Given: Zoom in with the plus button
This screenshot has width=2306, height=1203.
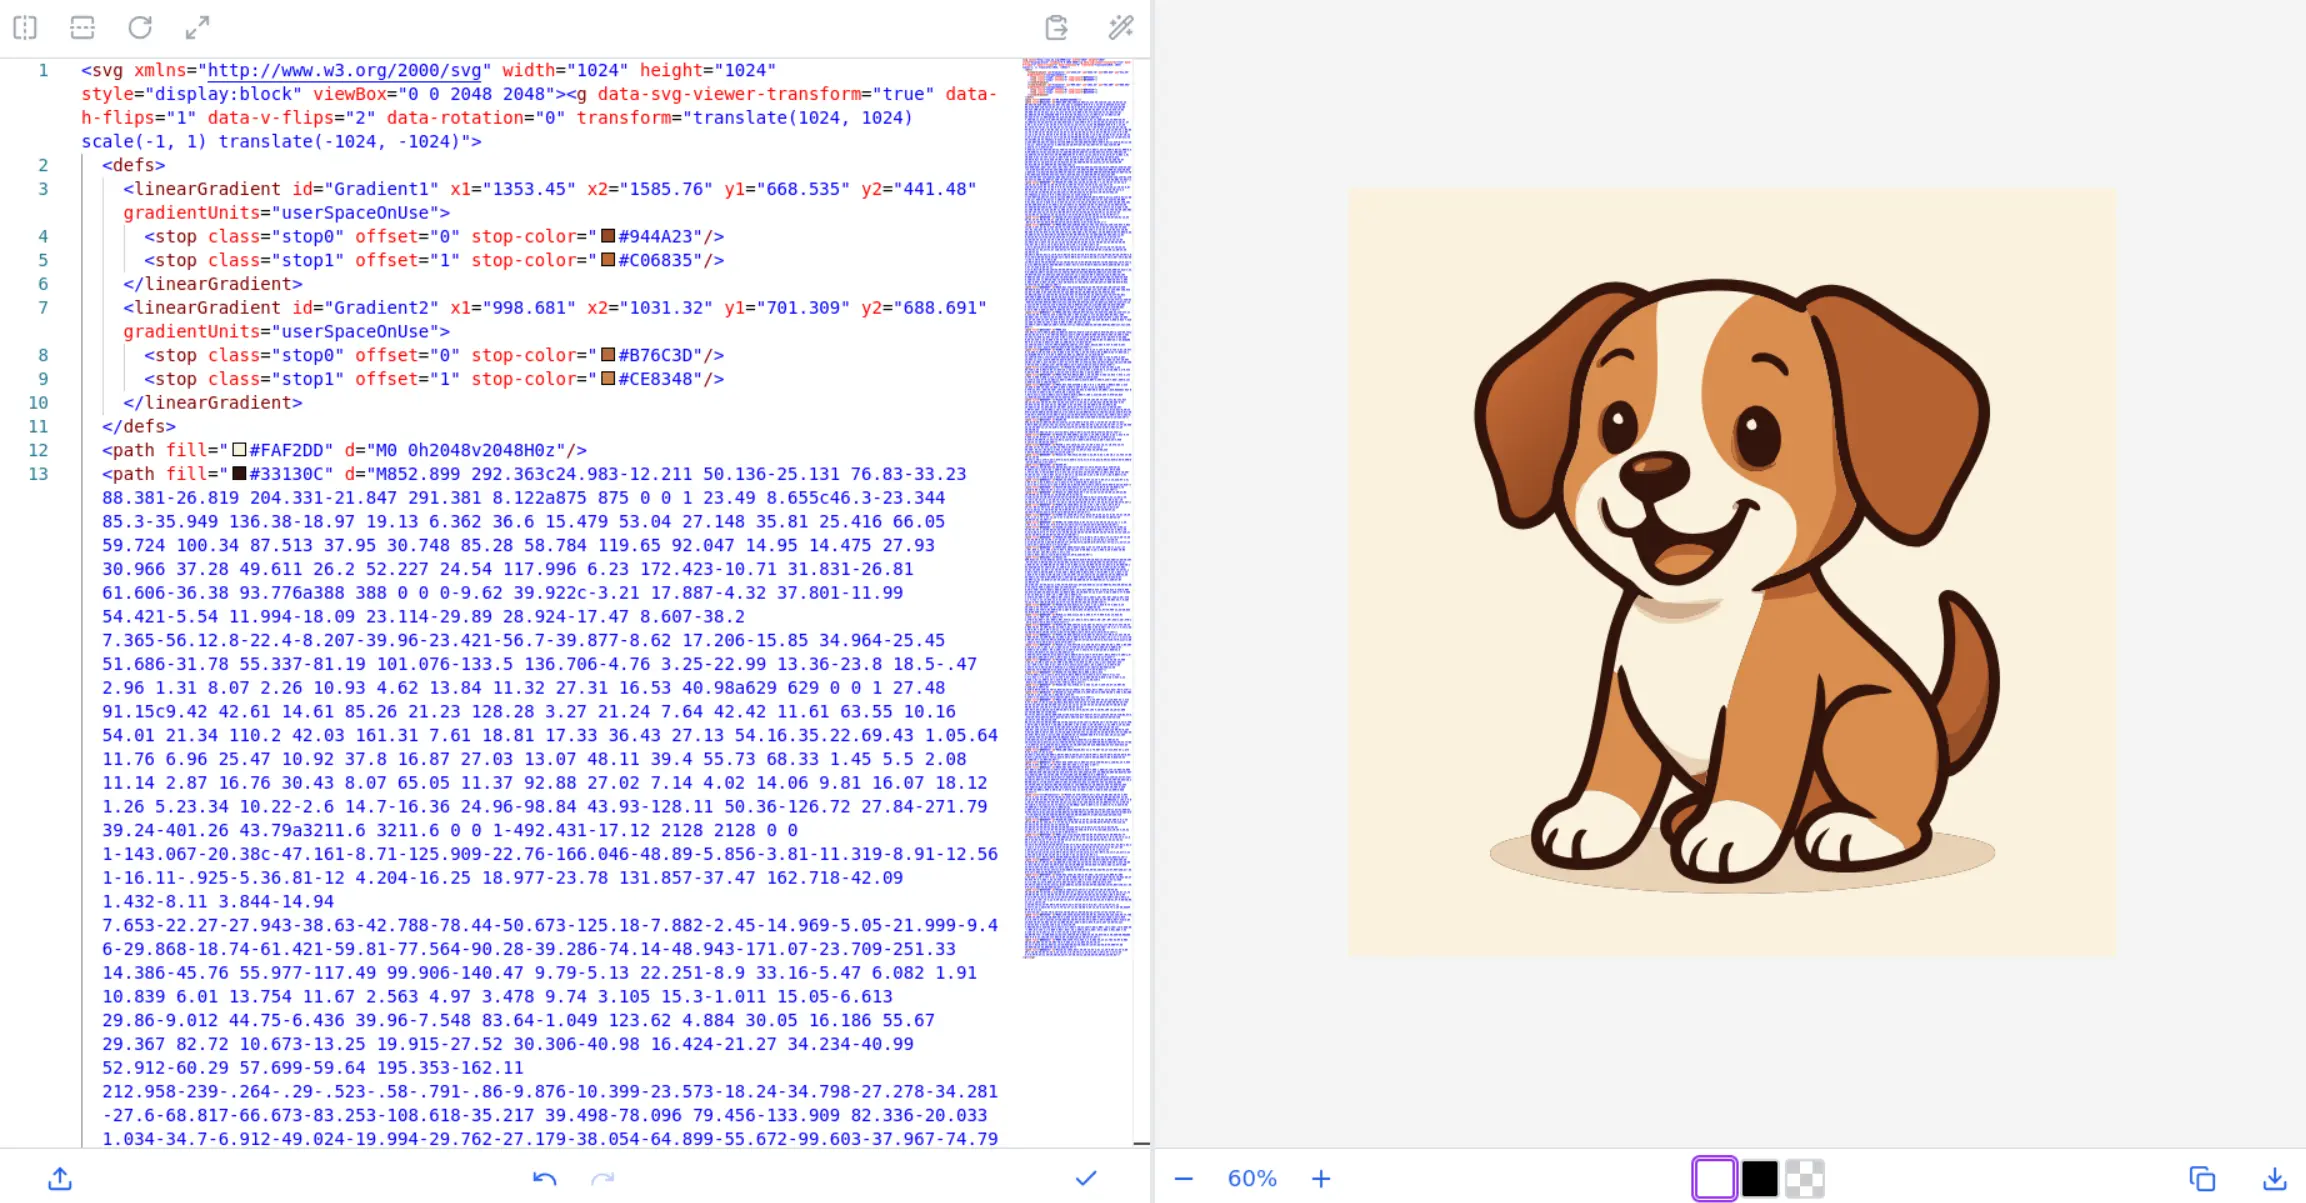Looking at the screenshot, I should [x=1320, y=1178].
